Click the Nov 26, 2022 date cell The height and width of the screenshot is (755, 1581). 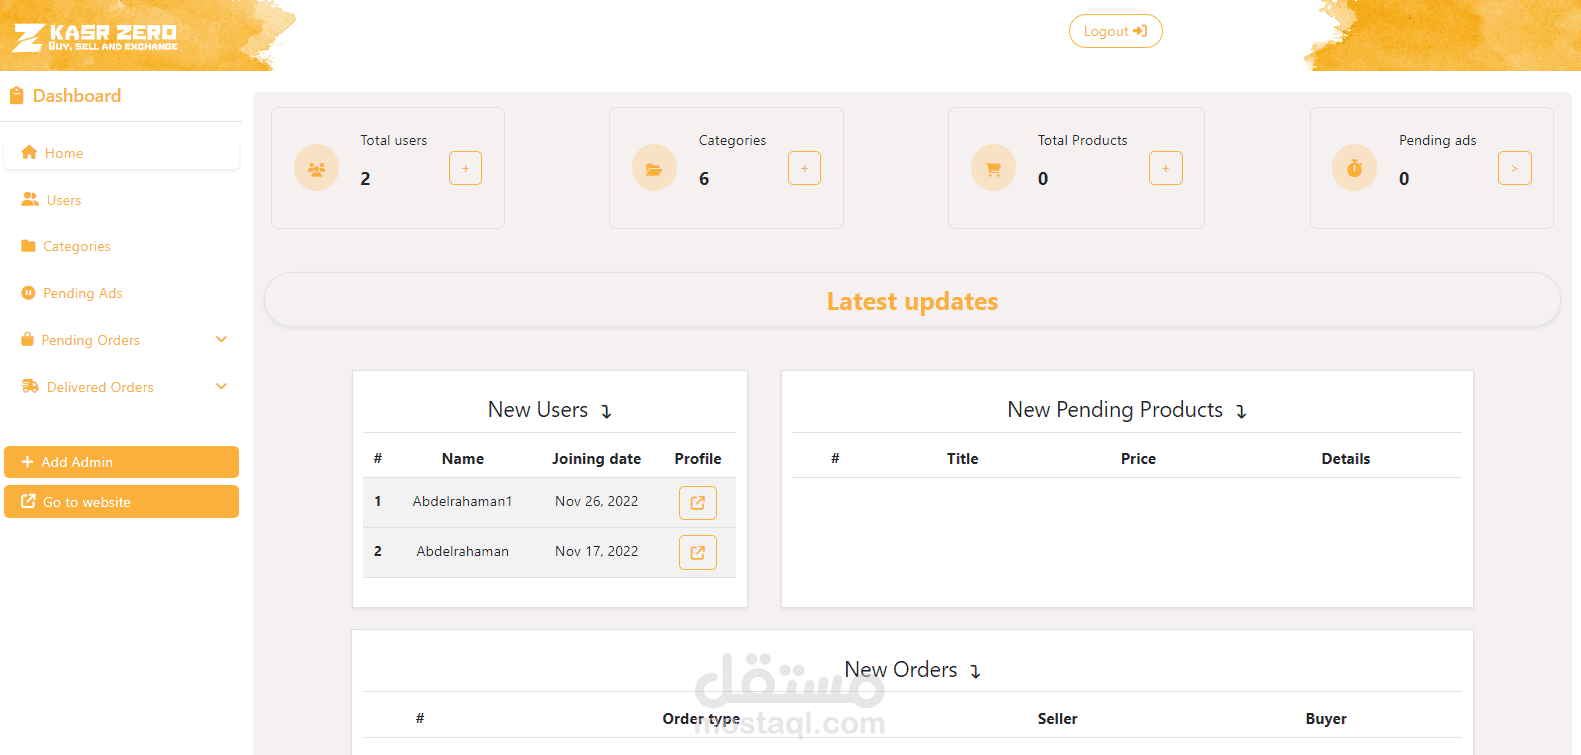pos(597,502)
